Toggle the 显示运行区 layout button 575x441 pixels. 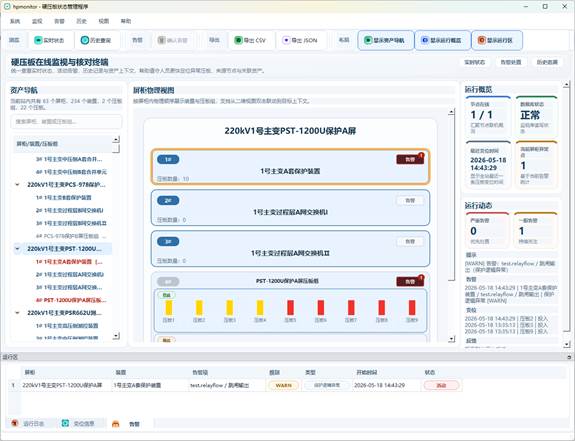(x=497, y=40)
